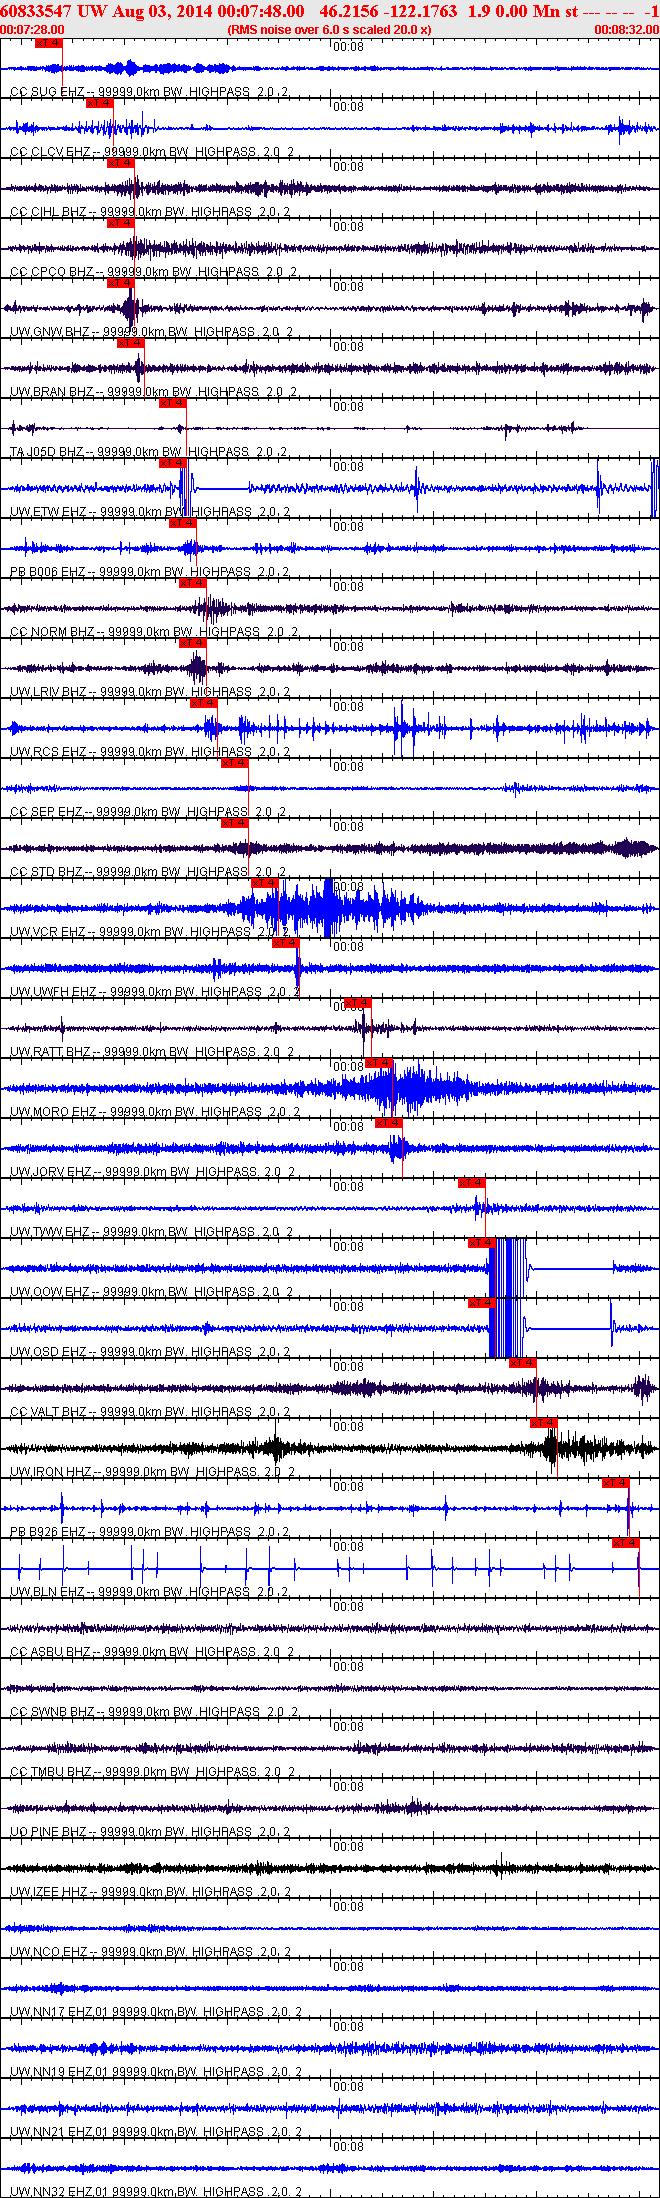Click the start time 00:07:28.00 label
Screen dimensions: 660x2198
32,30
